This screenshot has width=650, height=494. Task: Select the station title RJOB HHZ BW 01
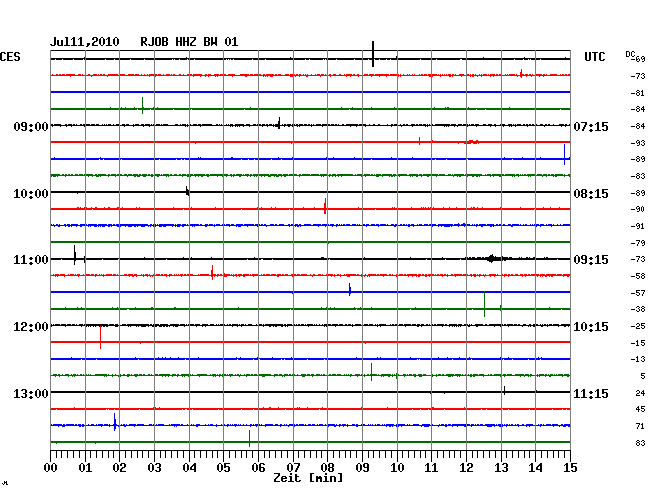pyautogui.click(x=189, y=42)
